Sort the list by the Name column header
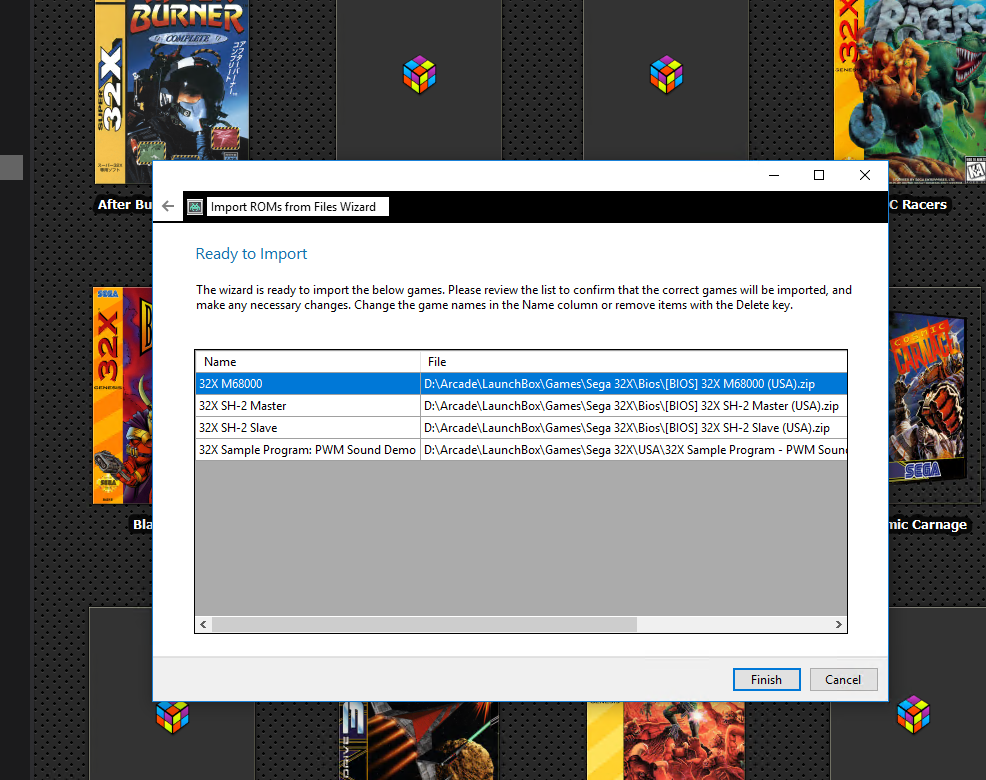The width and height of the screenshot is (986, 780). click(x=307, y=362)
